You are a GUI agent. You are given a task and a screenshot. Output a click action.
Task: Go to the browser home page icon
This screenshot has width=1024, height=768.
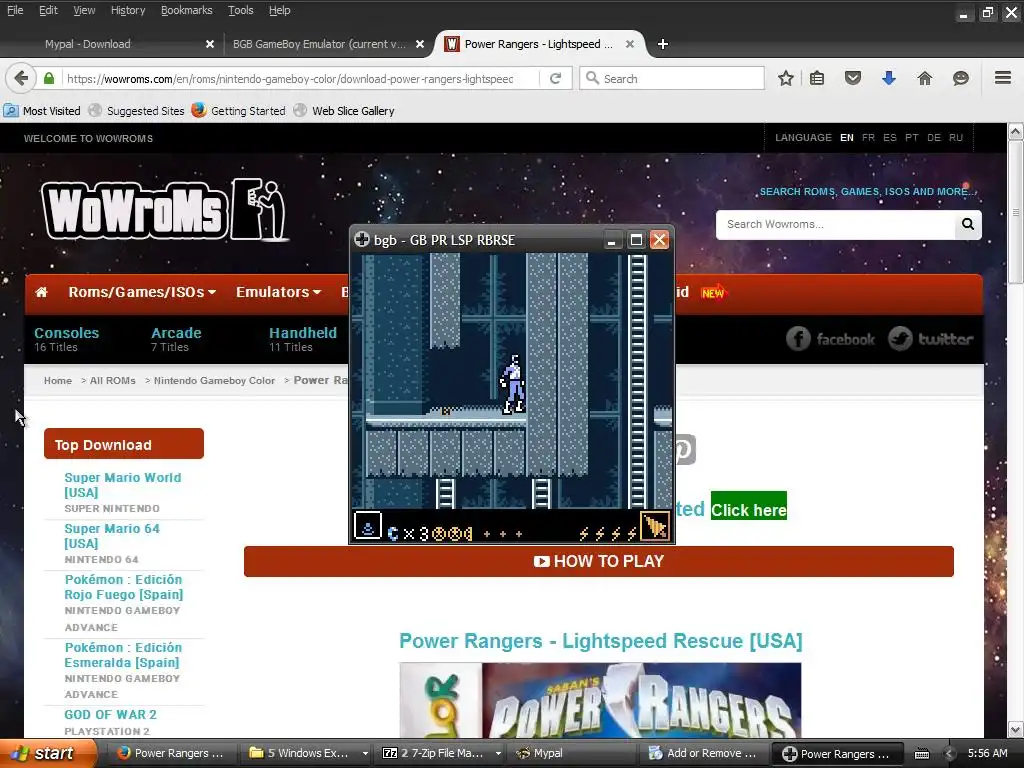925,78
